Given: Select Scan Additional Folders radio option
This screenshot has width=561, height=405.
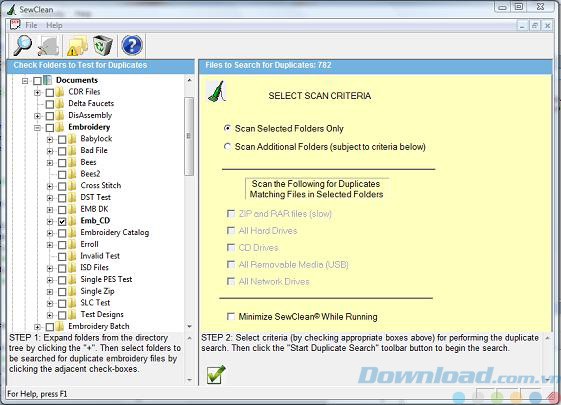Looking at the screenshot, I should (227, 147).
